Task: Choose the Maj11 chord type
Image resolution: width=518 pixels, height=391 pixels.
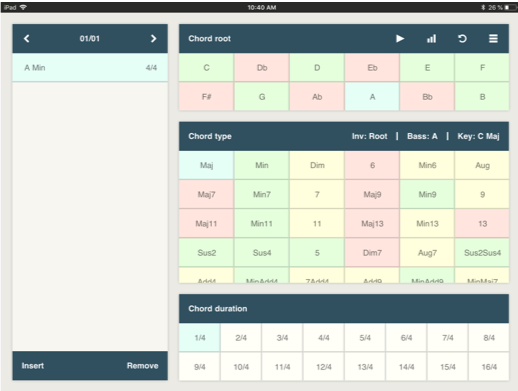Action: pyautogui.click(x=206, y=223)
